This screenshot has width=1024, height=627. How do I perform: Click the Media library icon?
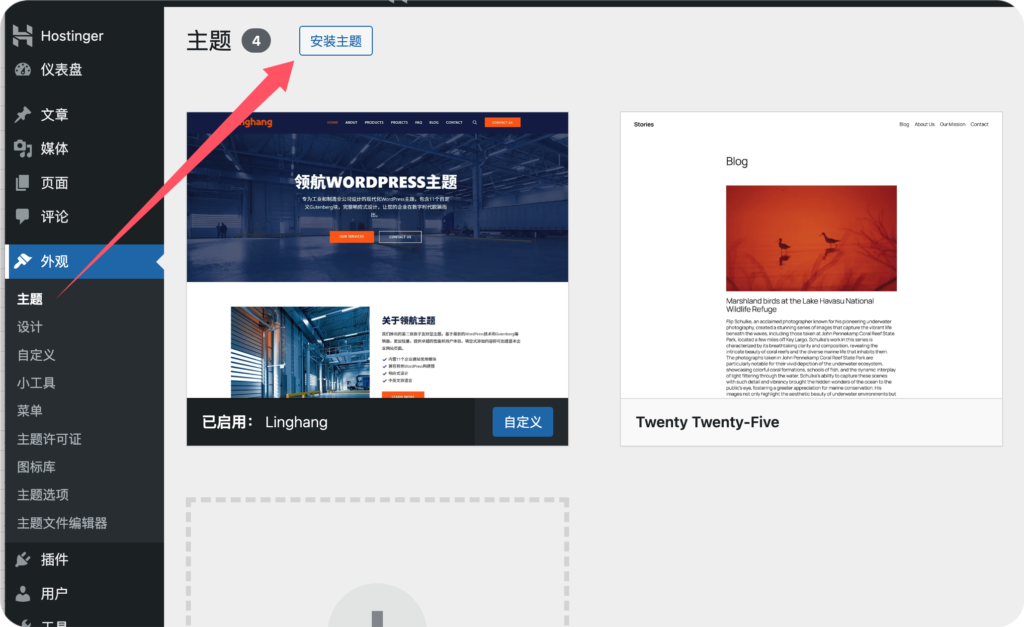[22, 149]
